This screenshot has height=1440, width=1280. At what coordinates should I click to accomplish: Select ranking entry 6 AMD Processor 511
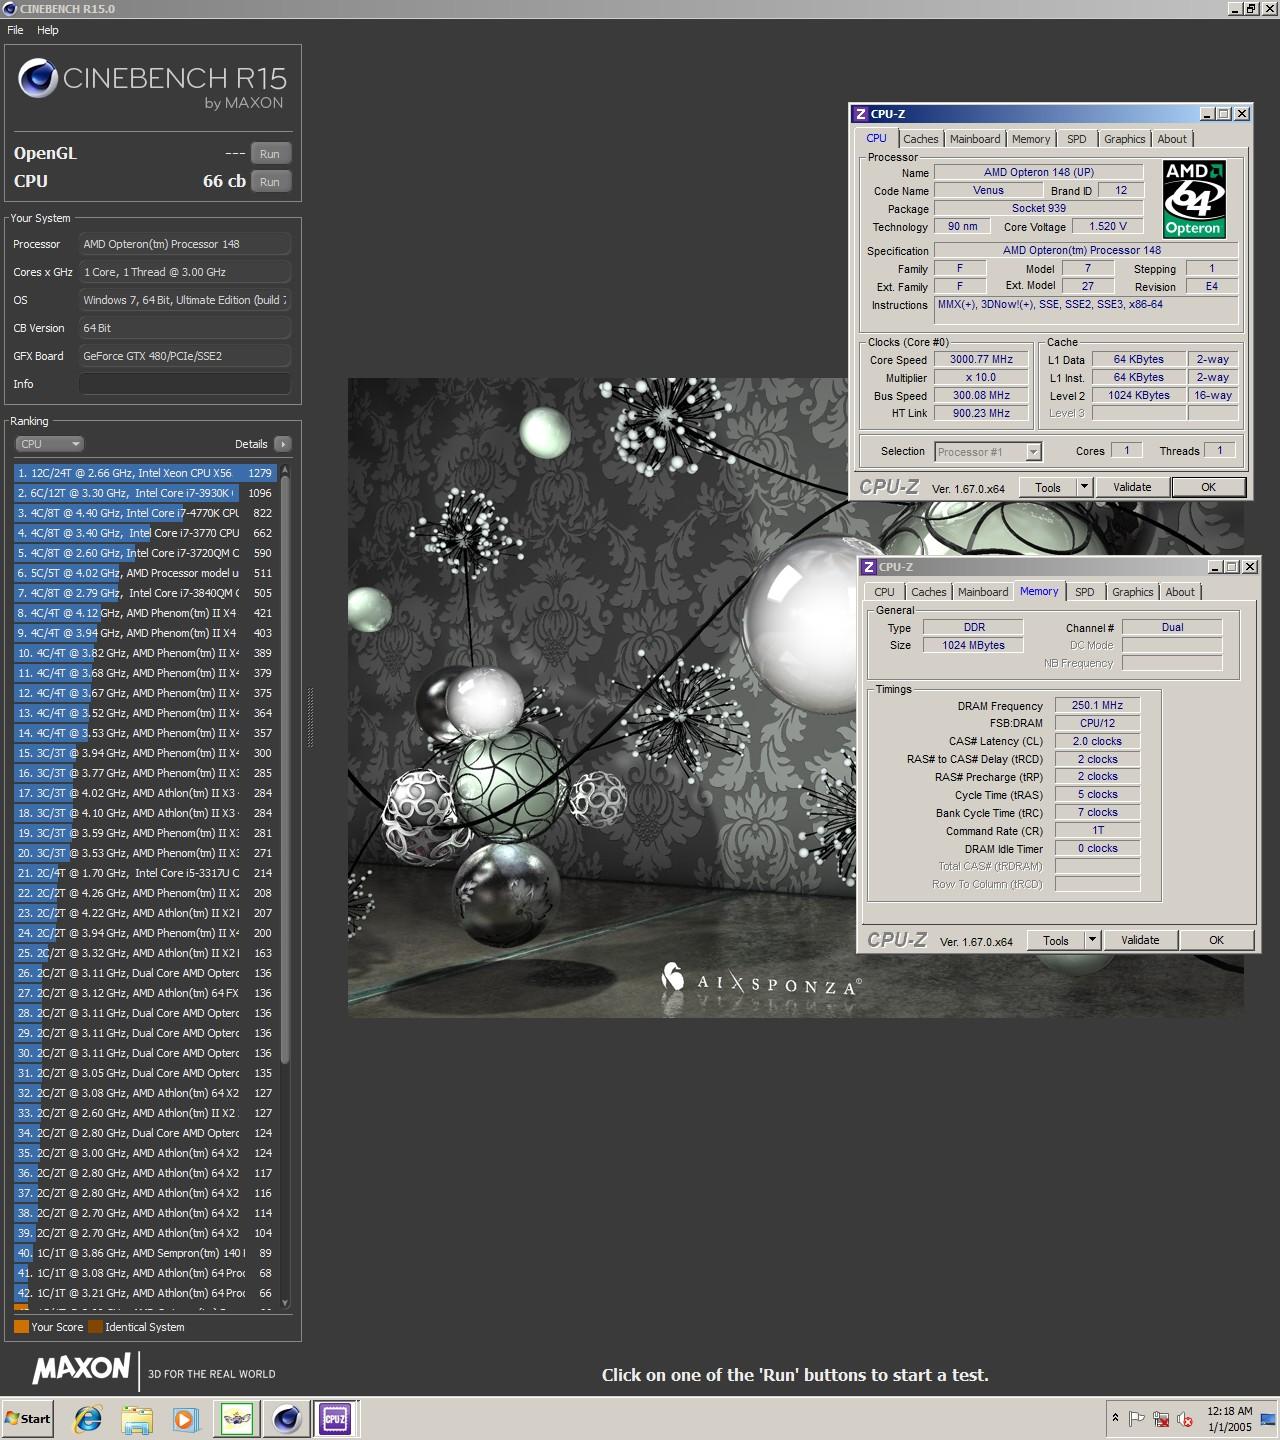pos(145,573)
